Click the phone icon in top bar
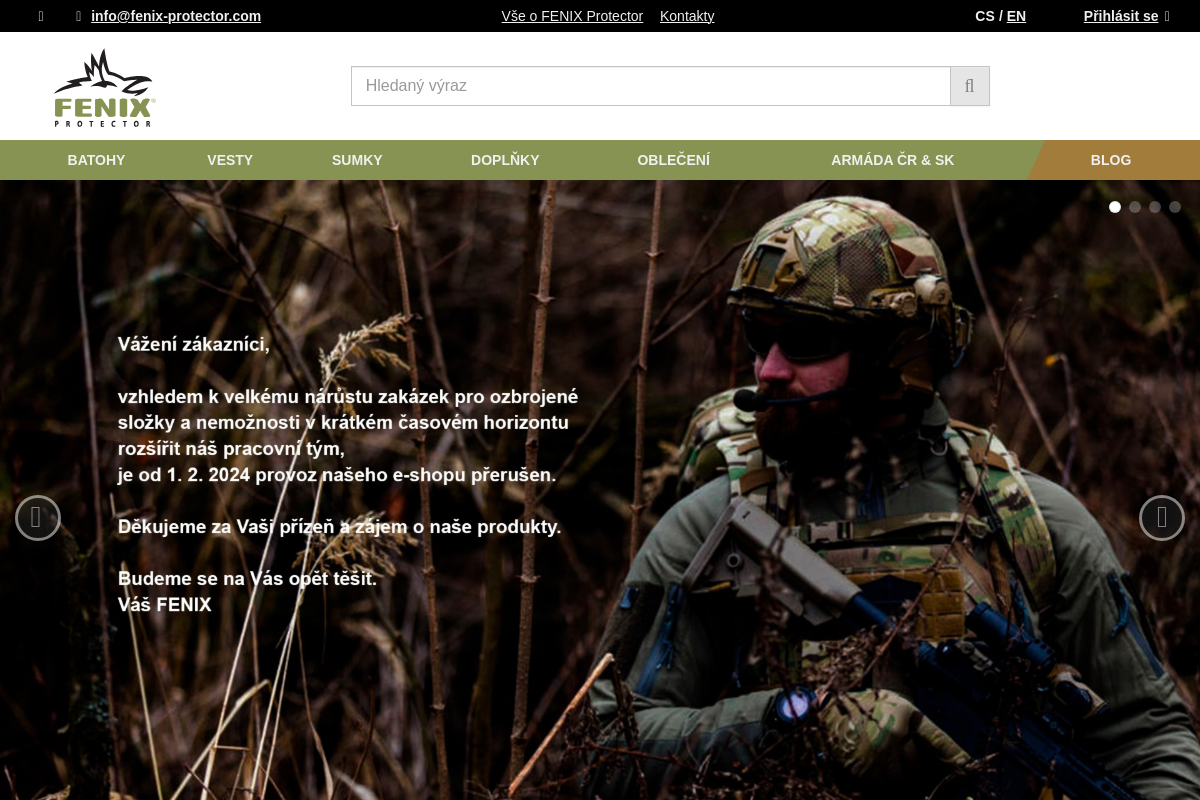This screenshot has width=1200, height=800. (x=41, y=16)
